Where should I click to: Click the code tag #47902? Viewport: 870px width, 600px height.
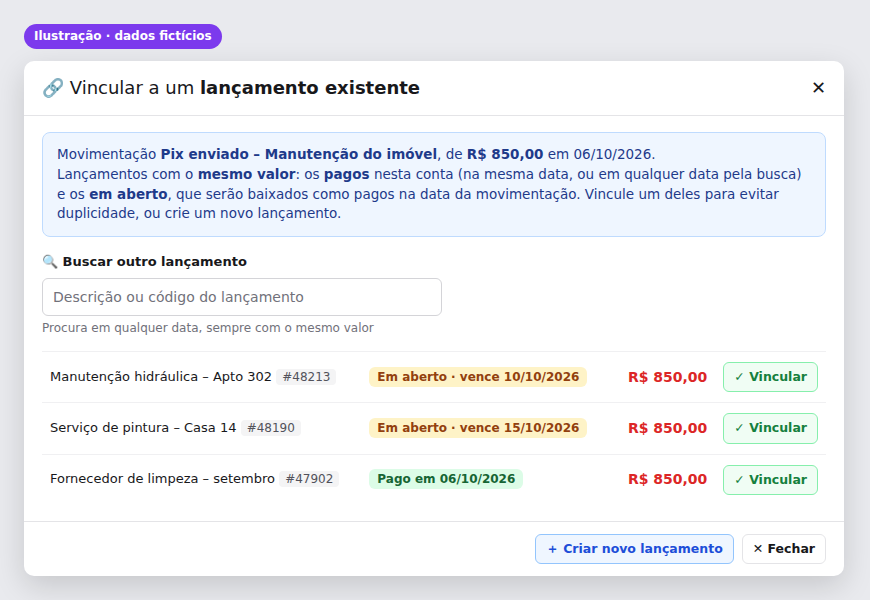[309, 479]
